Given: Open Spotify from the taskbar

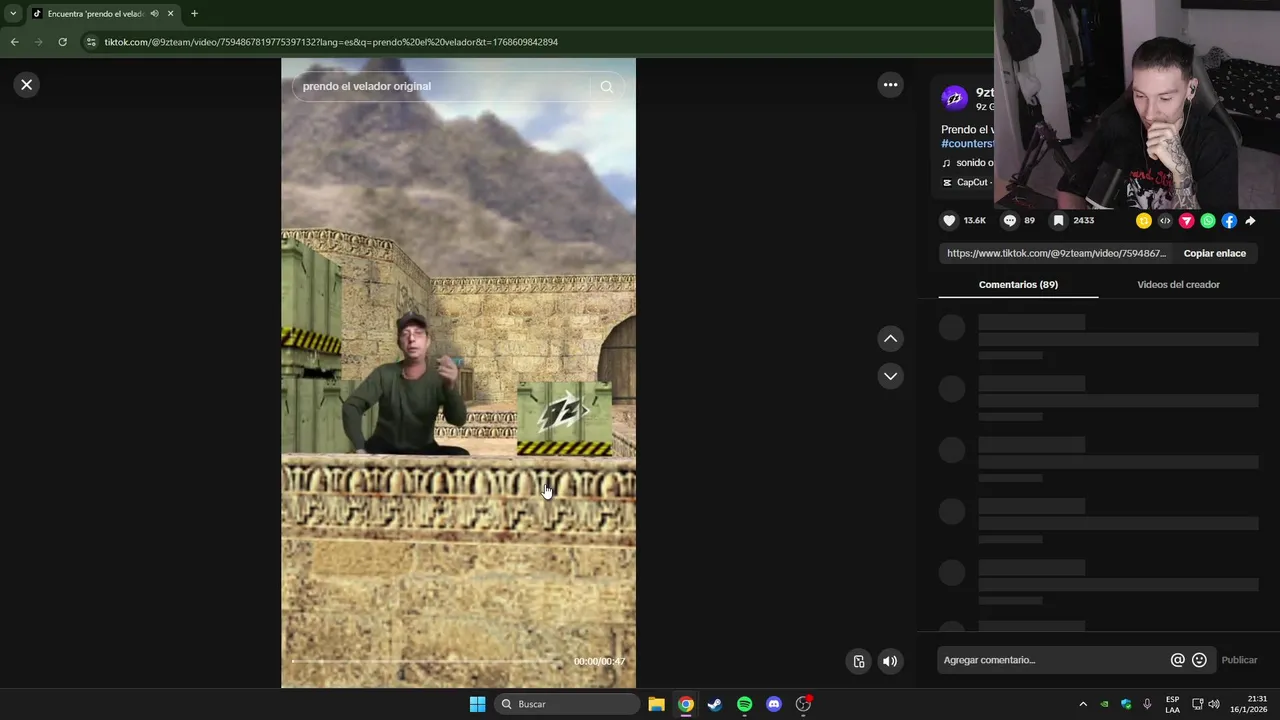Looking at the screenshot, I should 744,704.
